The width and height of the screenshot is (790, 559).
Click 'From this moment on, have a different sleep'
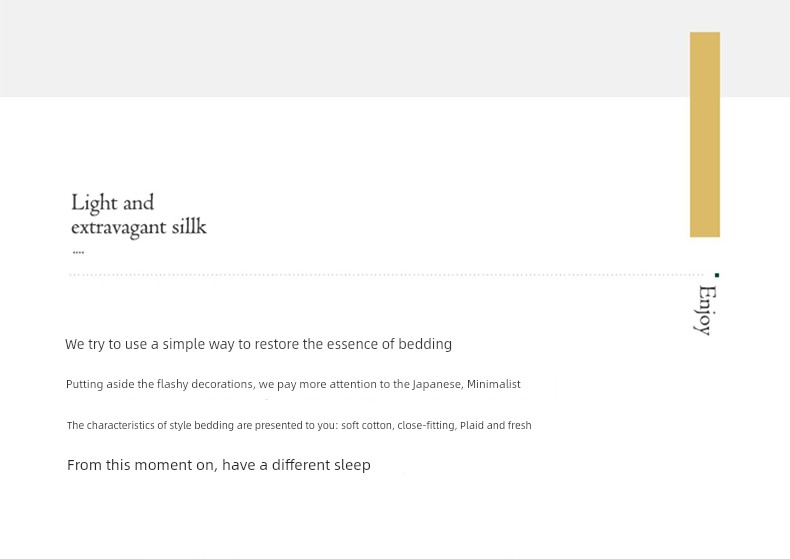pyautogui.click(x=219, y=465)
